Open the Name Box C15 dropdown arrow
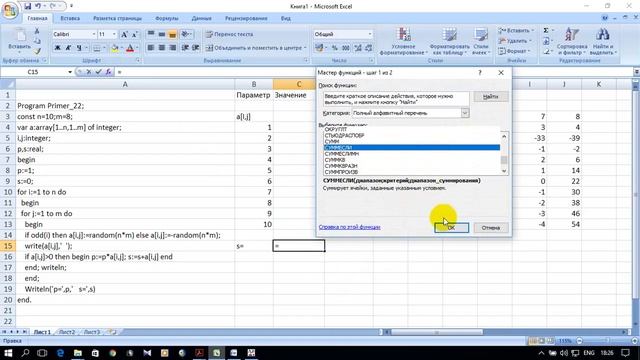The height and width of the screenshot is (360, 640). pyautogui.click(x=70, y=72)
